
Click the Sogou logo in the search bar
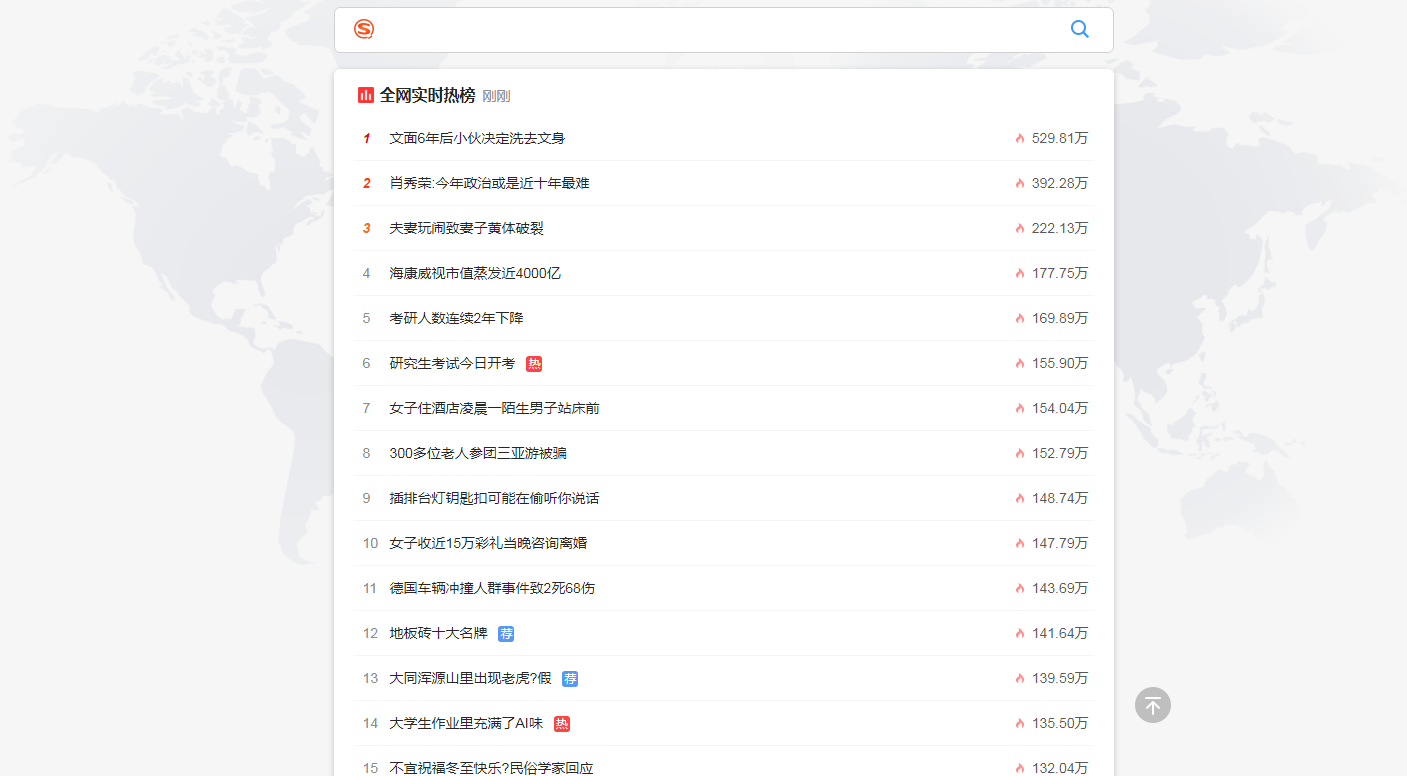pos(364,29)
